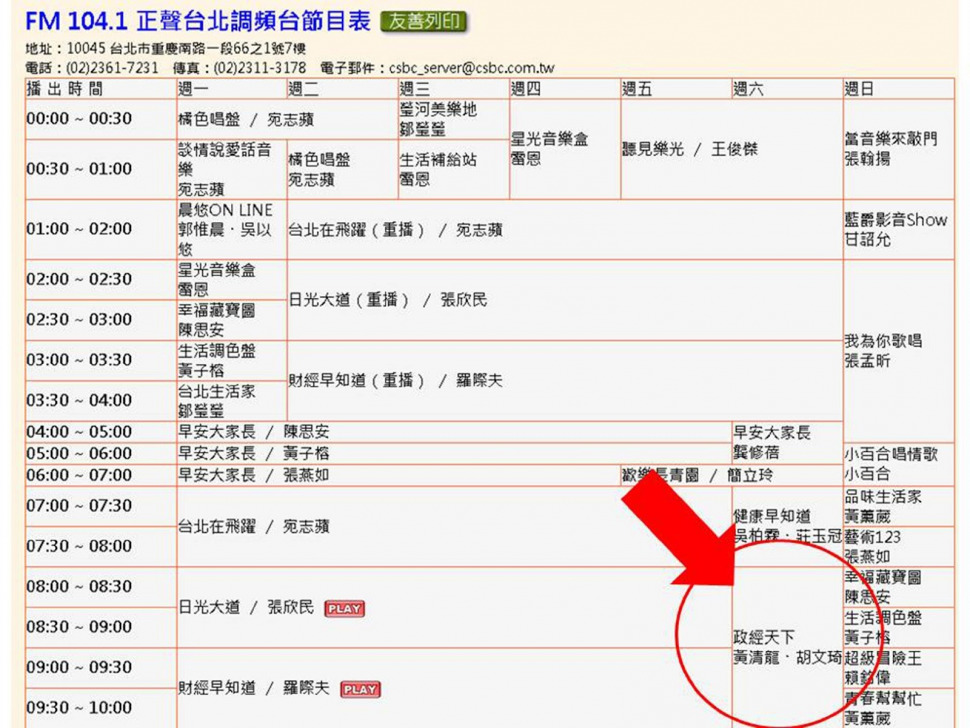Click the 週一 column header

(232, 88)
